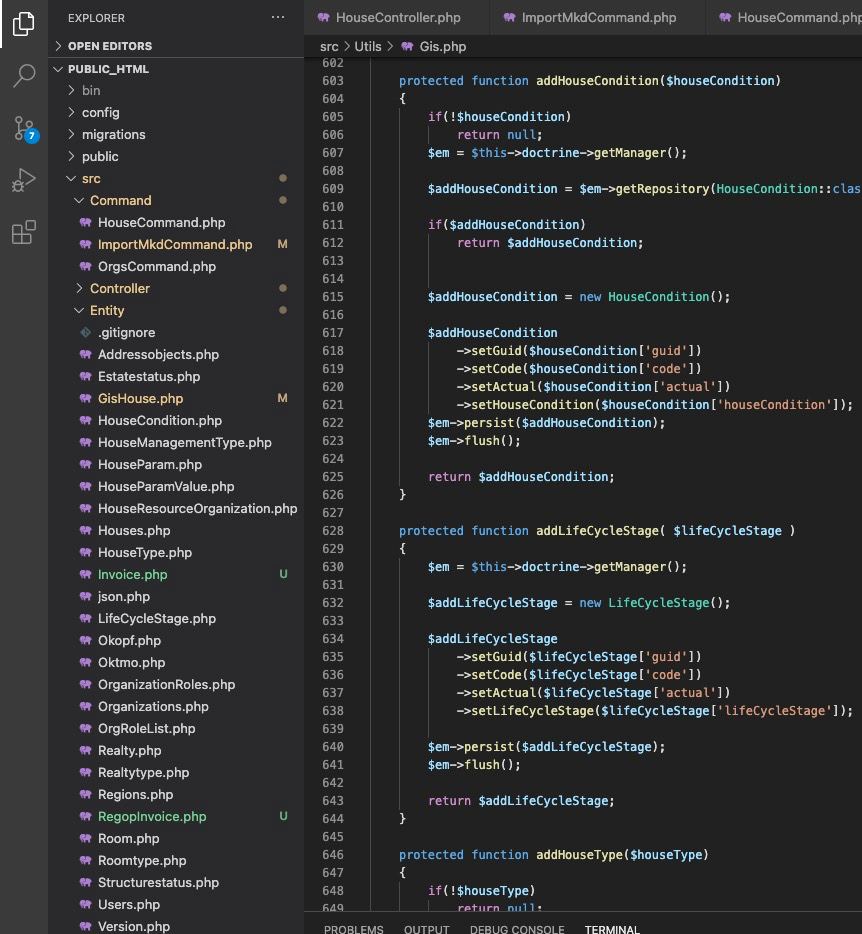Open Oktmo.php file

pos(176,662)
